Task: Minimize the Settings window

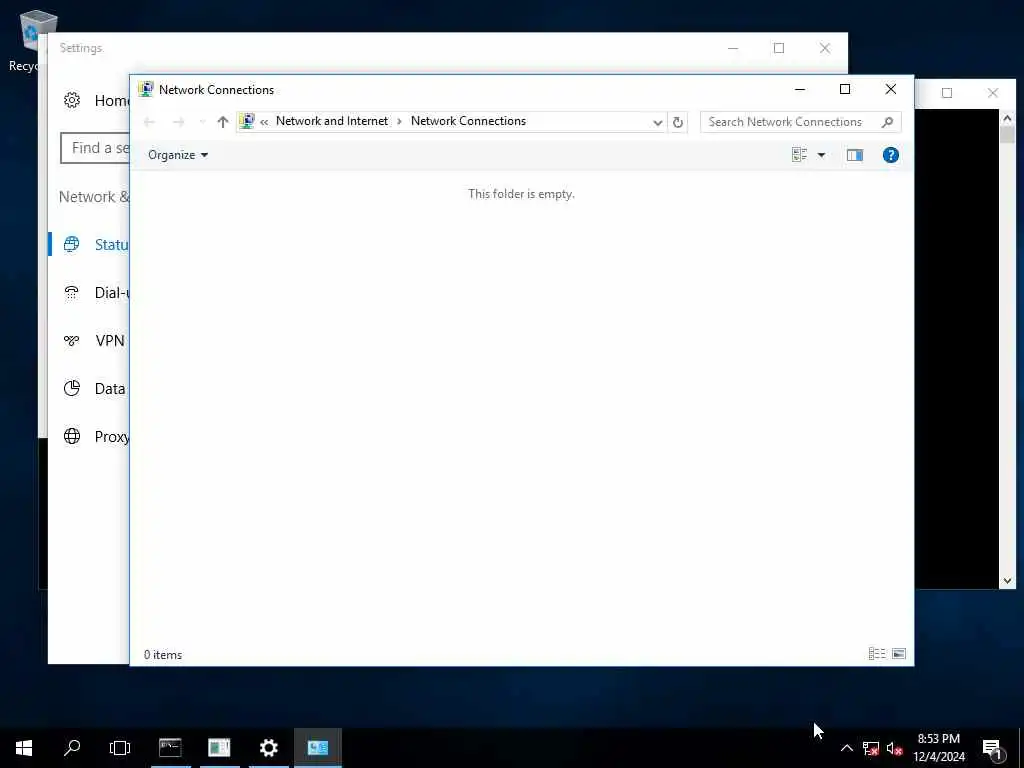Action: pyautogui.click(x=733, y=48)
